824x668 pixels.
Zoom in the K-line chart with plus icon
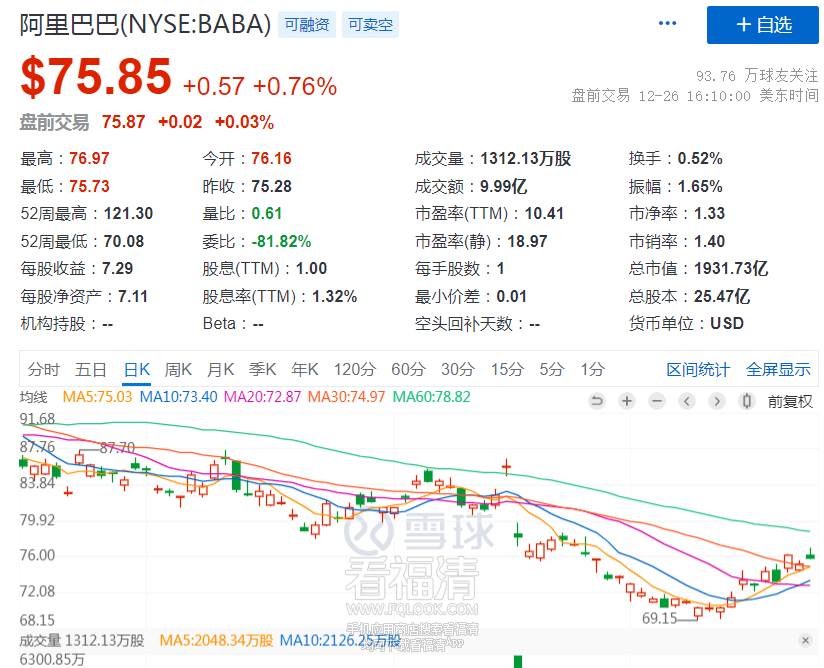(x=626, y=402)
